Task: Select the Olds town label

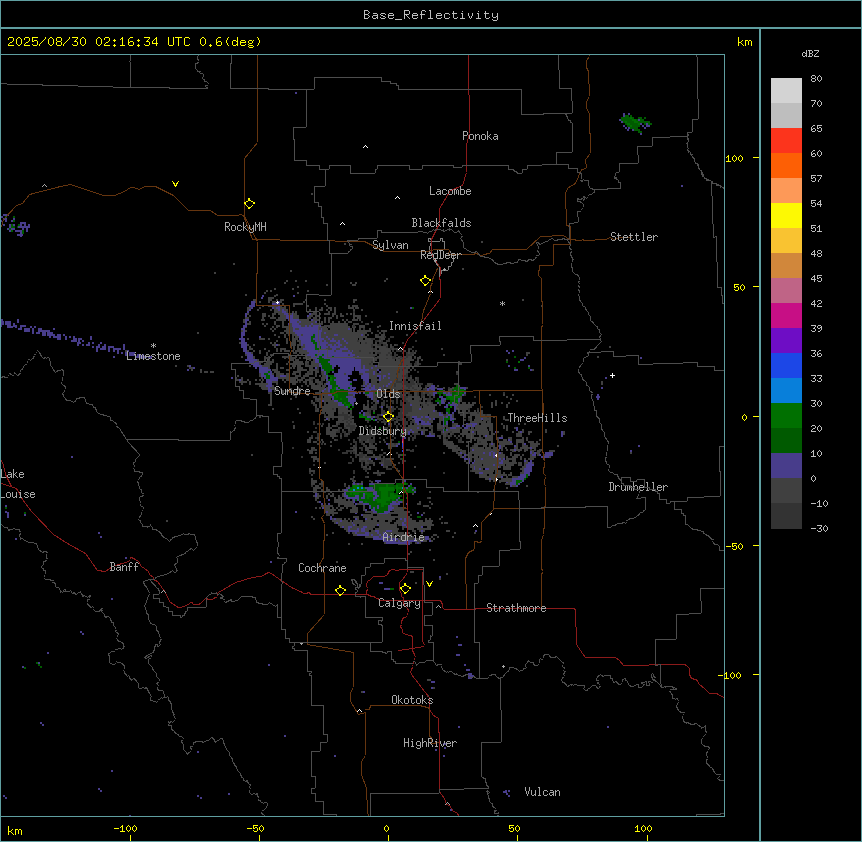Action: 388,394
